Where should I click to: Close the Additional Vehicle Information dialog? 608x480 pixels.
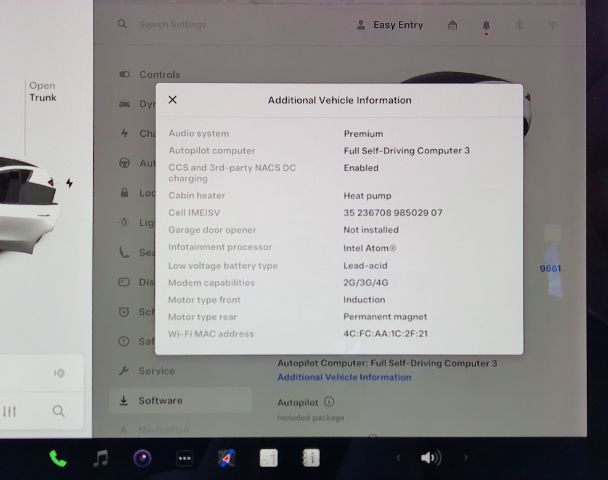[173, 100]
